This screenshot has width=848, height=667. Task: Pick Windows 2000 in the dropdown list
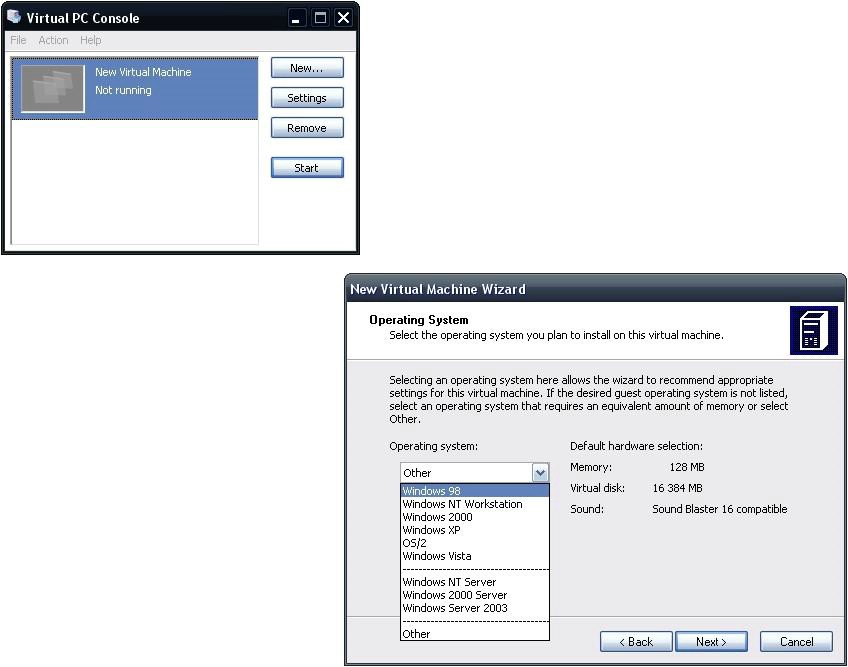(x=475, y=517)
